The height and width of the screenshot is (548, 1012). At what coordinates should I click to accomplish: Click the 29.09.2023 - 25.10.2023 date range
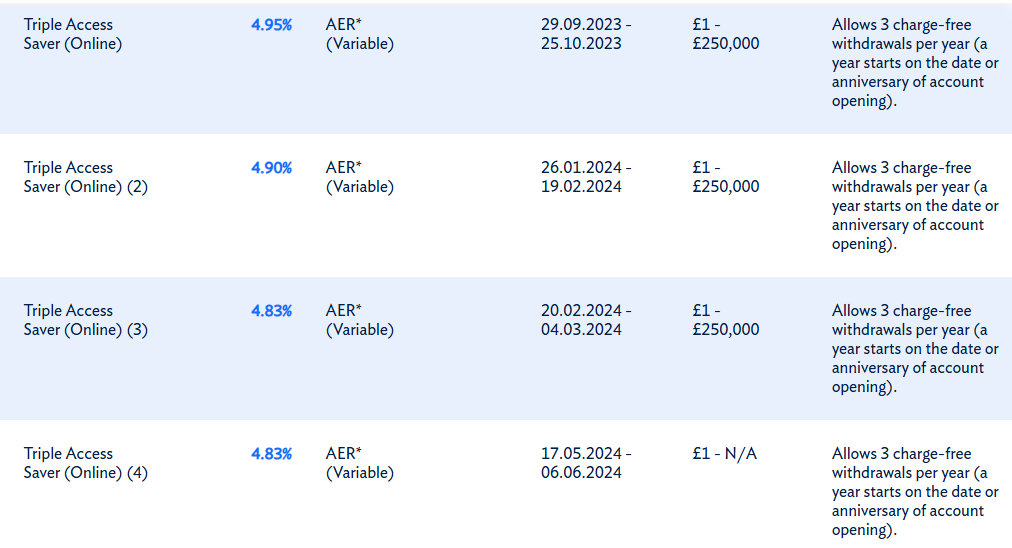pos(586,34)
